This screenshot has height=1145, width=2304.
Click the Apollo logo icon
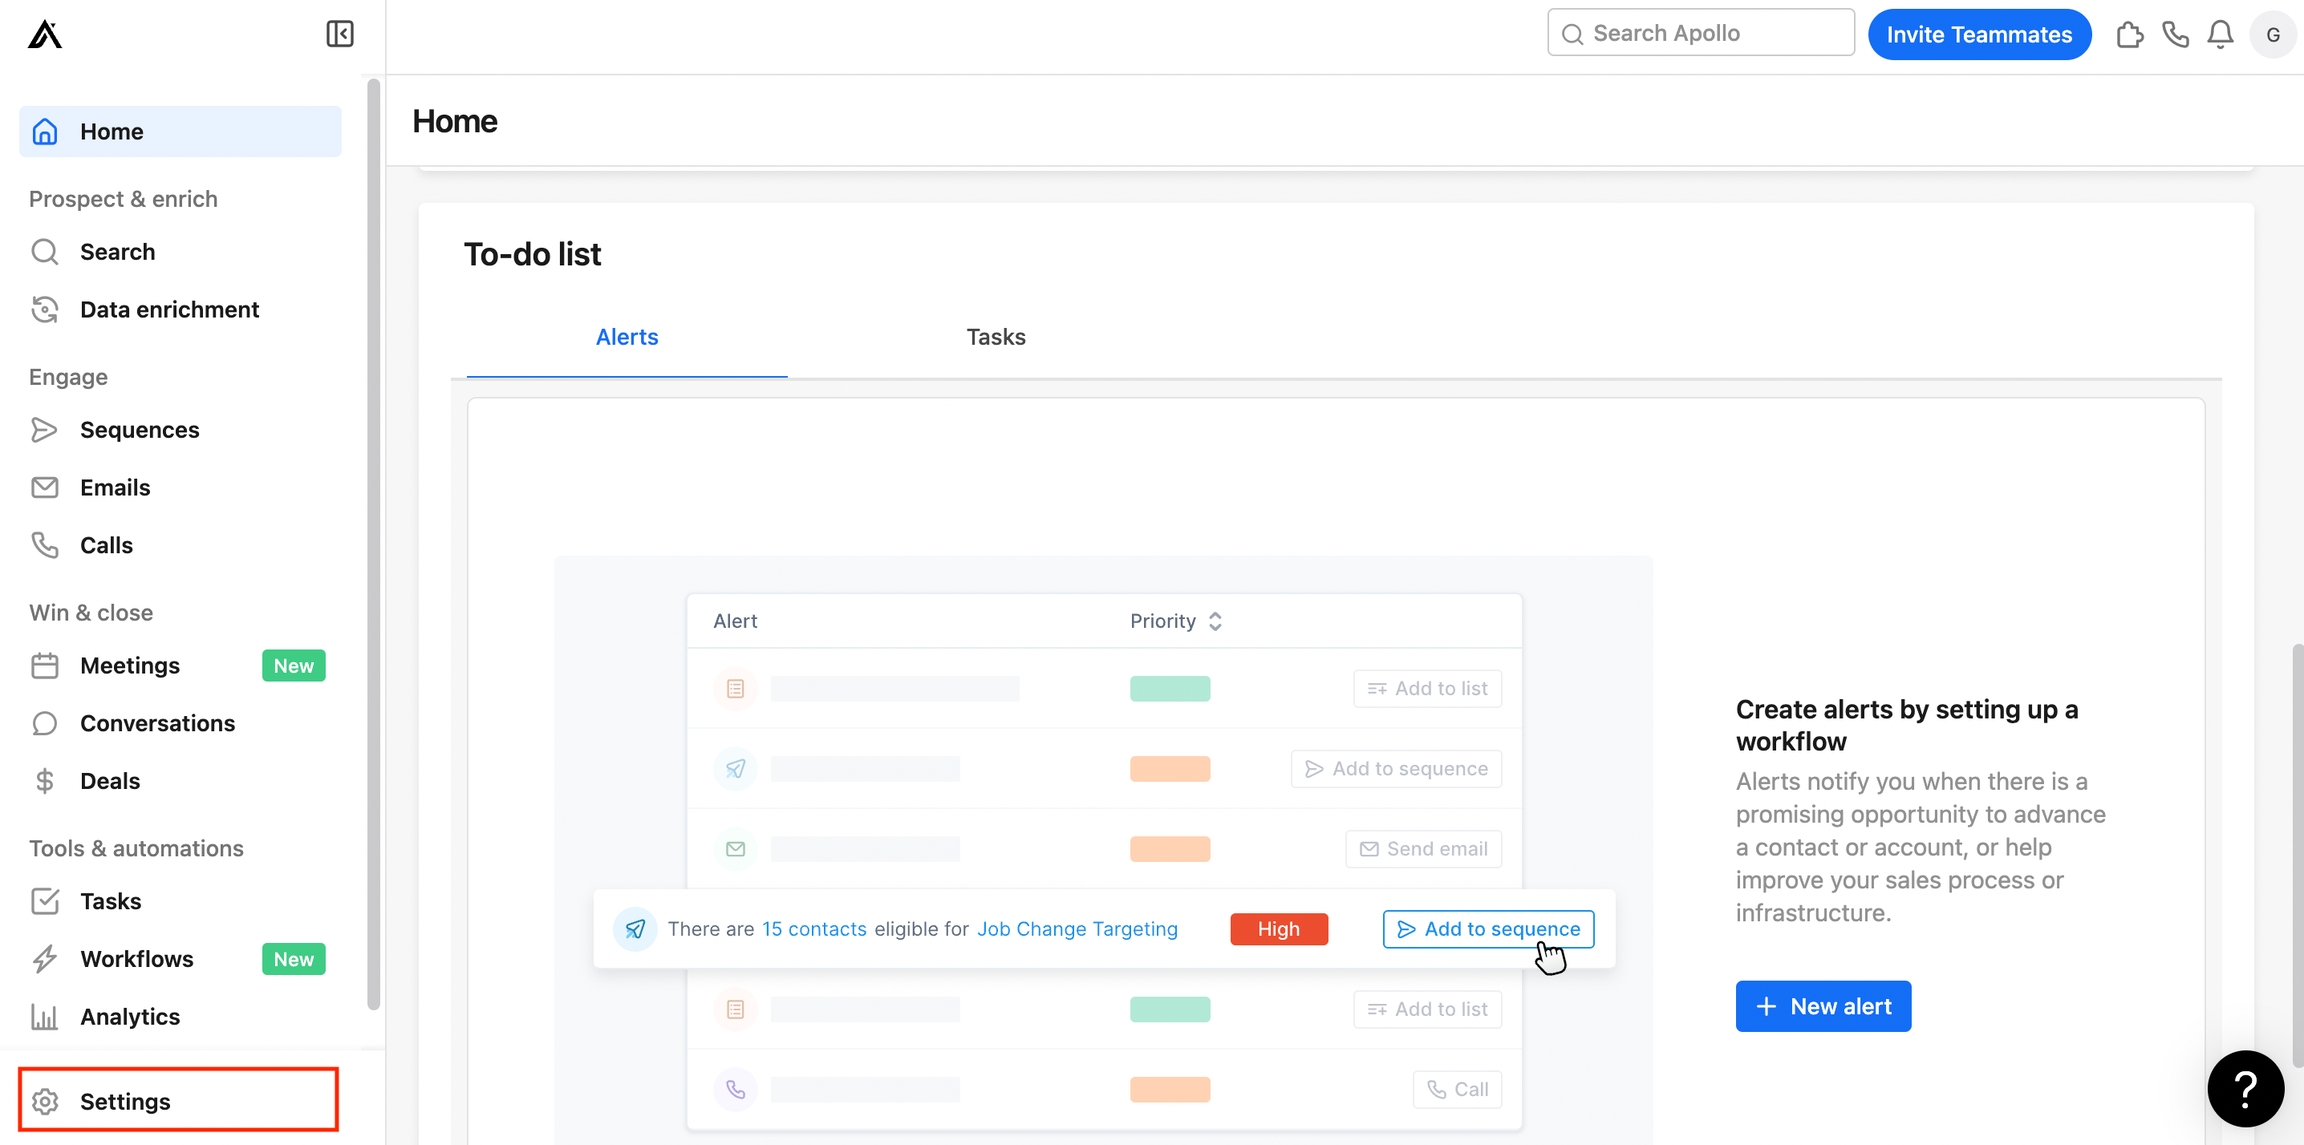[45, 35]
